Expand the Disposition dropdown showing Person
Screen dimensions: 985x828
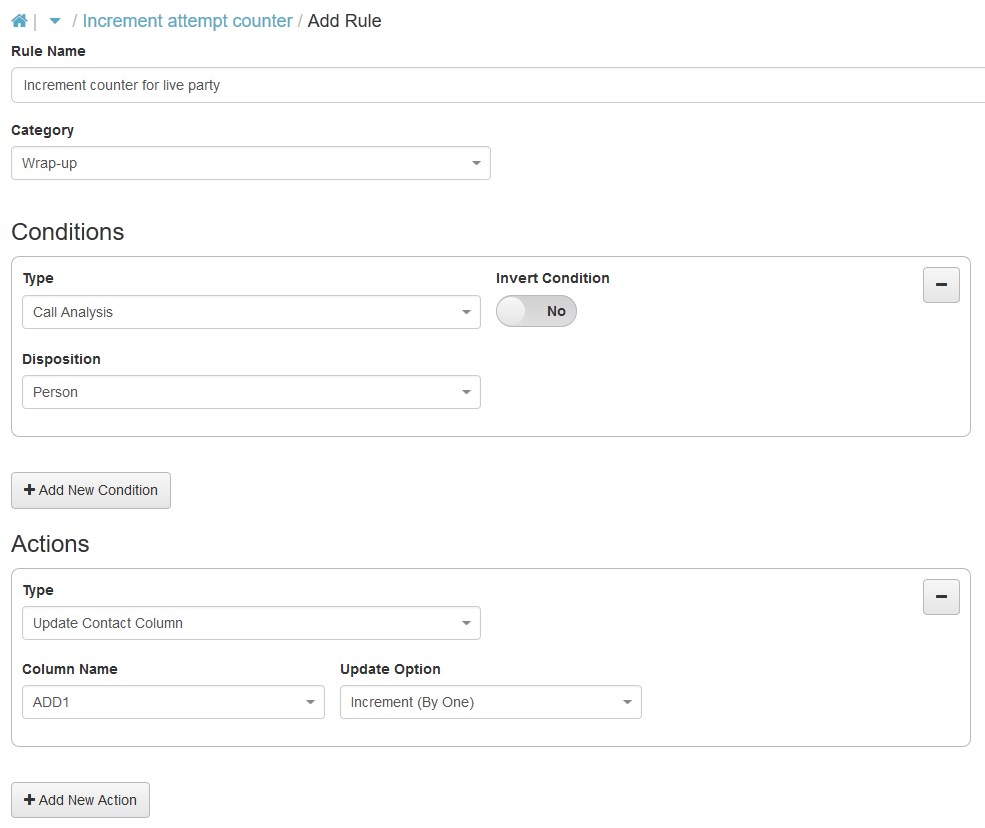pyautogui.click(x=250, y=392)
